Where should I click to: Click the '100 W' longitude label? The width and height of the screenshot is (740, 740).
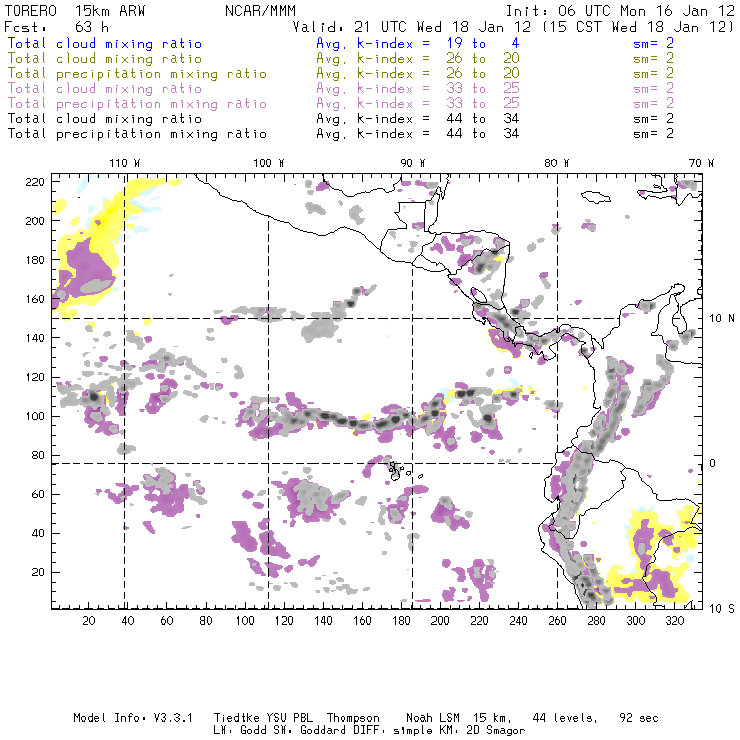[x=269, y=163]
